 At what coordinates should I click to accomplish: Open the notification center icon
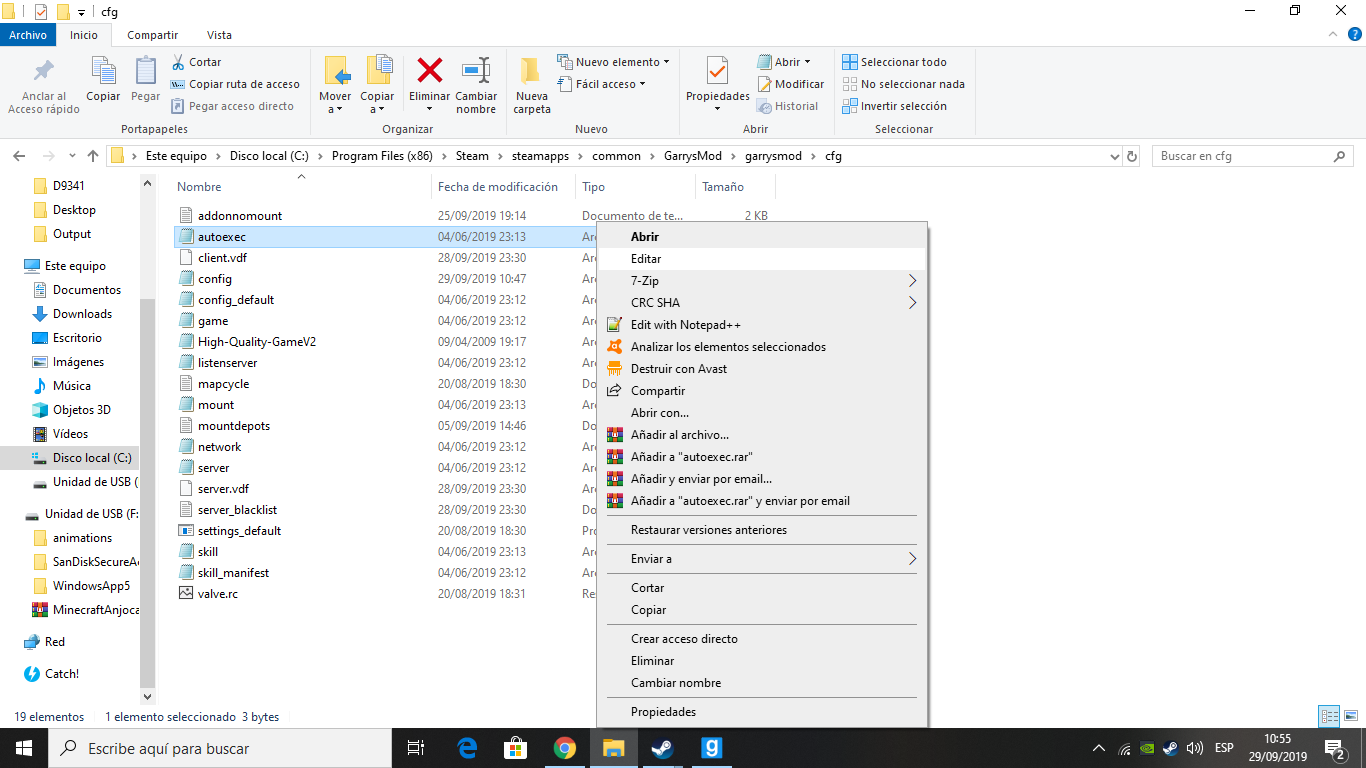point(1334,748)
